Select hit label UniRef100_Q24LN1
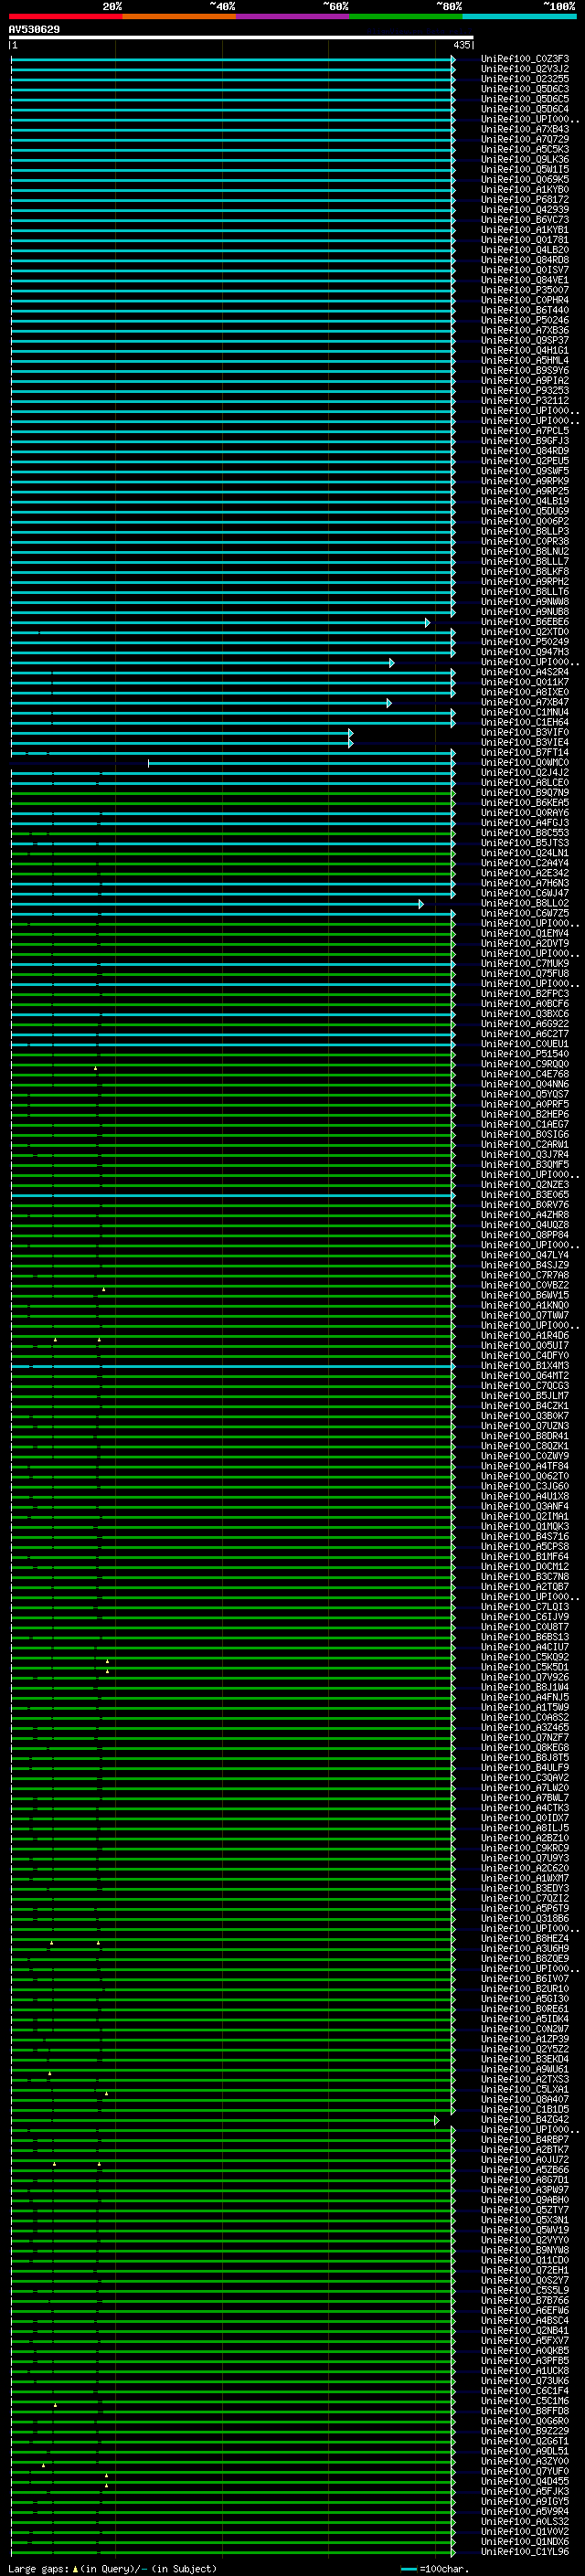The width and height of the screenshot is (585, 2576). (x=525, y=853)
